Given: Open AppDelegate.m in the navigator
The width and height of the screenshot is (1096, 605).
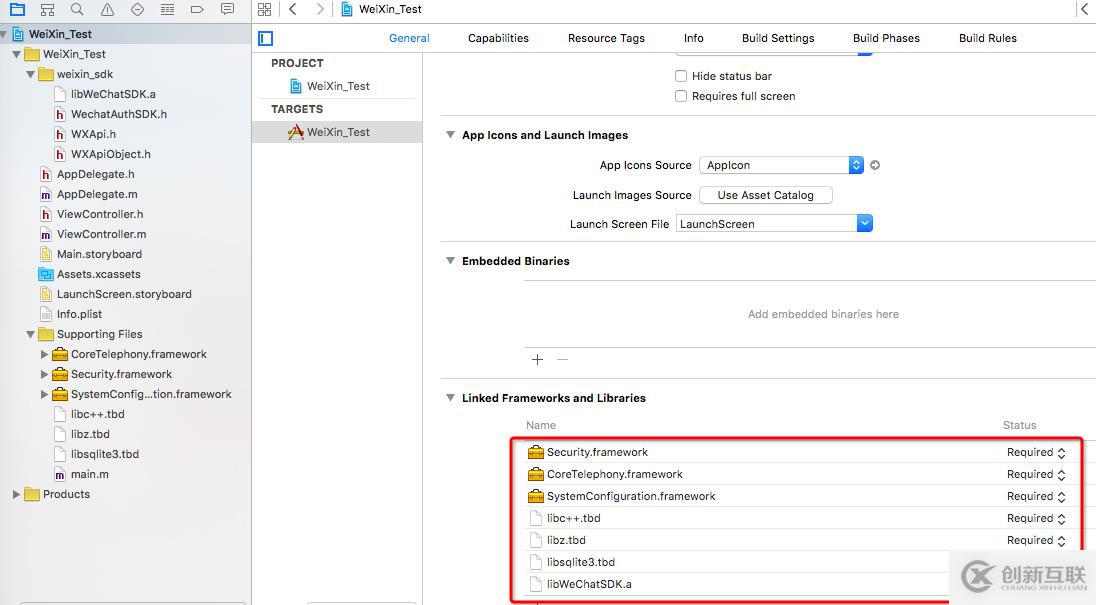Looking at the screenshot, I should [96, 194].
